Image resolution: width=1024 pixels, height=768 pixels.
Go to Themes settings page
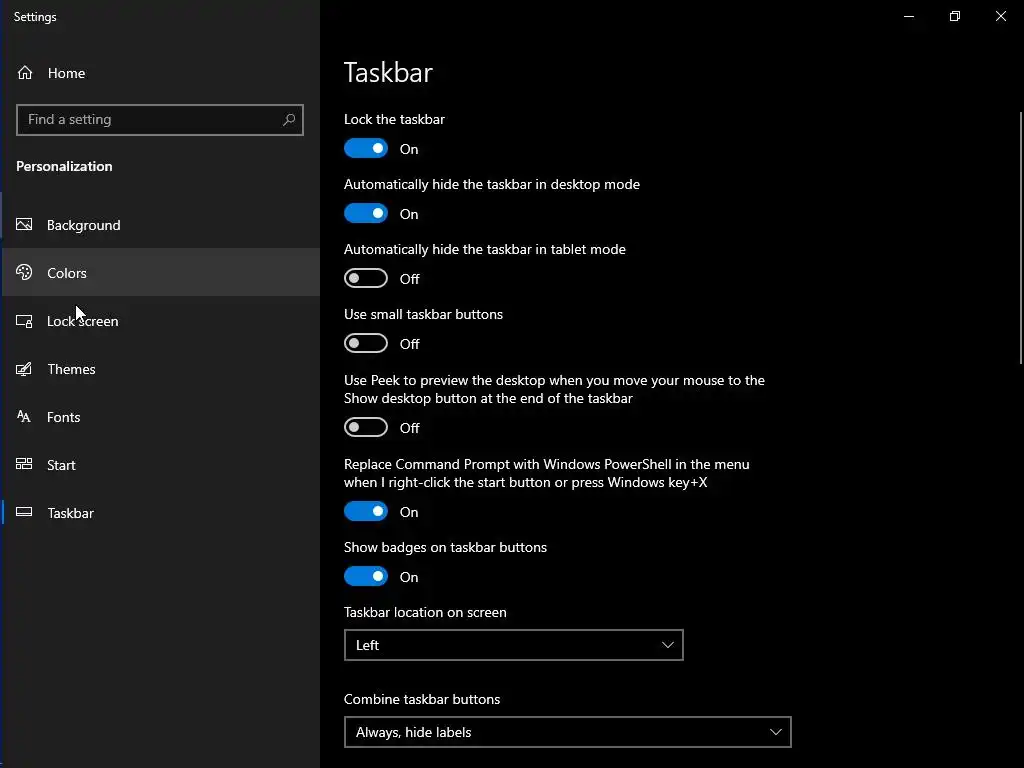pos(71,369)
